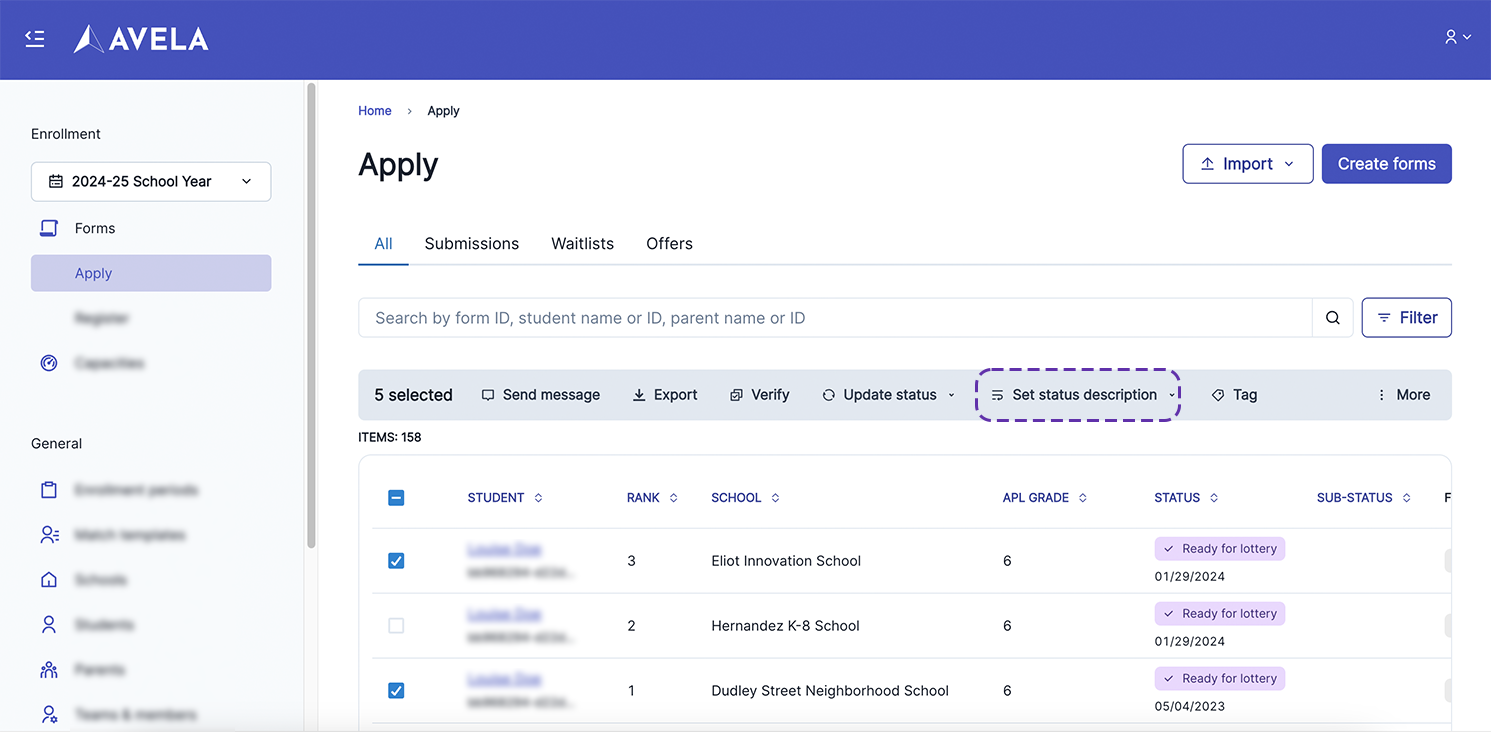Collapse the sidebar using the menu icon

tap(35, 39)
